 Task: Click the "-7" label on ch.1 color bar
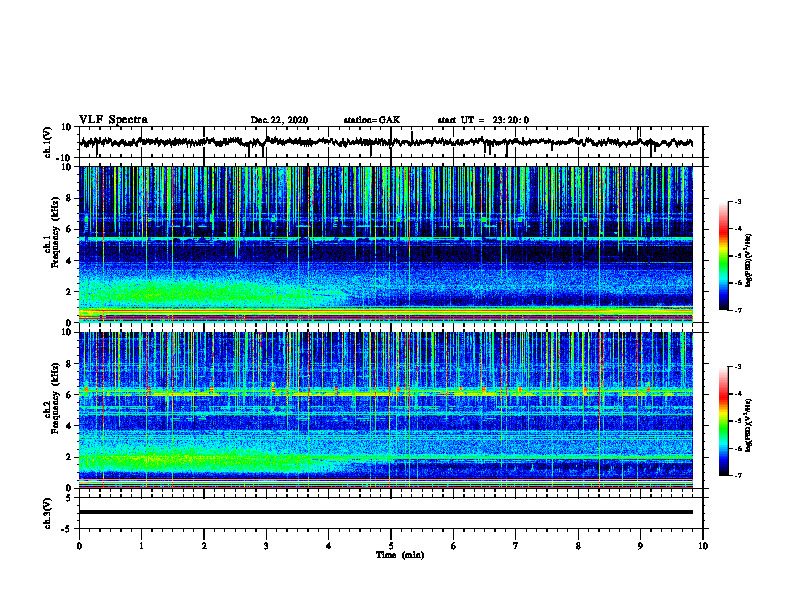click(x=738, y=310)
